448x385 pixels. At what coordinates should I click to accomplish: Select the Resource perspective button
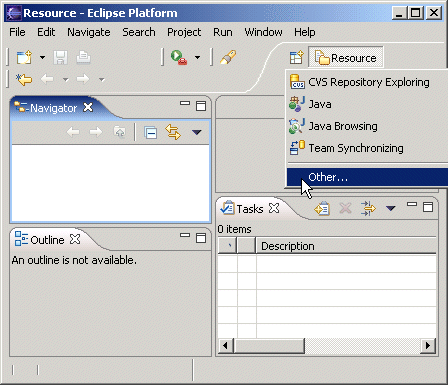tap(346, 58)
